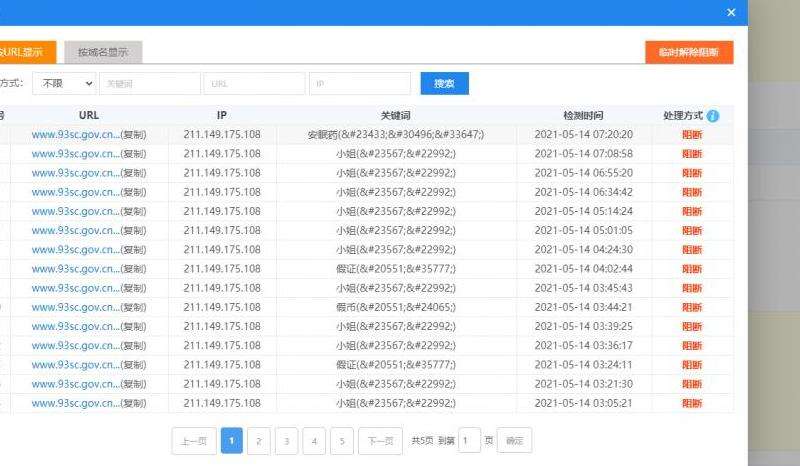Viewport: 800px width, 466px height.
Task: Click 阻断 status in the 06:34:42 row
Action: click(x=692, y=192)
